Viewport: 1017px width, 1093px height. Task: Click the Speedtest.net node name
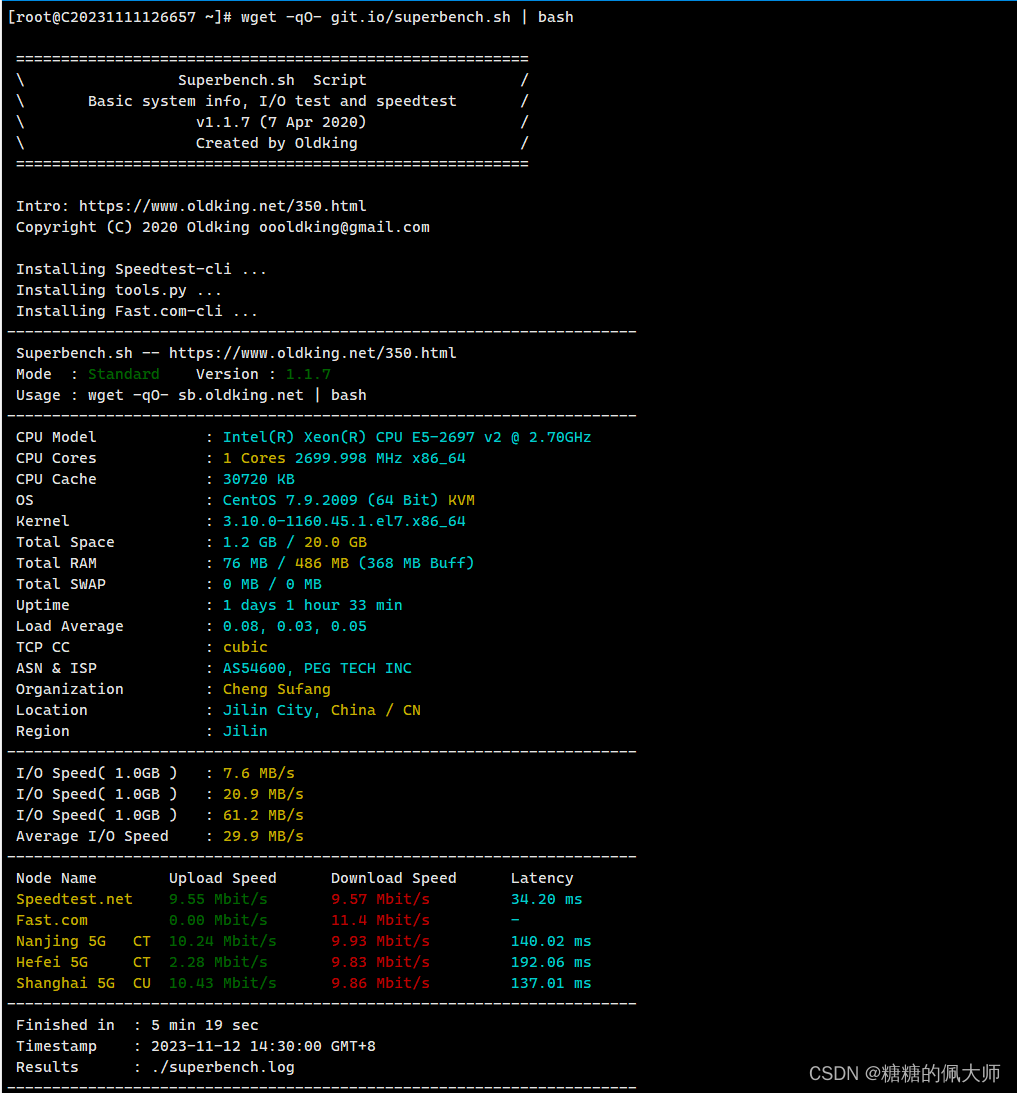point(74,899)
